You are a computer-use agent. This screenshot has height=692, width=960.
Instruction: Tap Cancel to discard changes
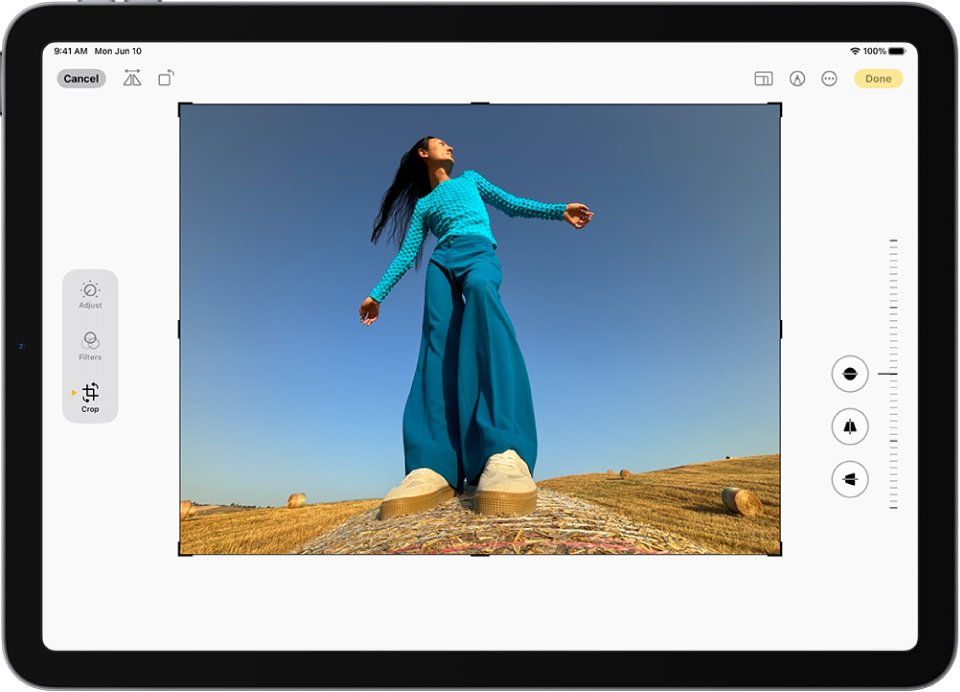[80, 78]
